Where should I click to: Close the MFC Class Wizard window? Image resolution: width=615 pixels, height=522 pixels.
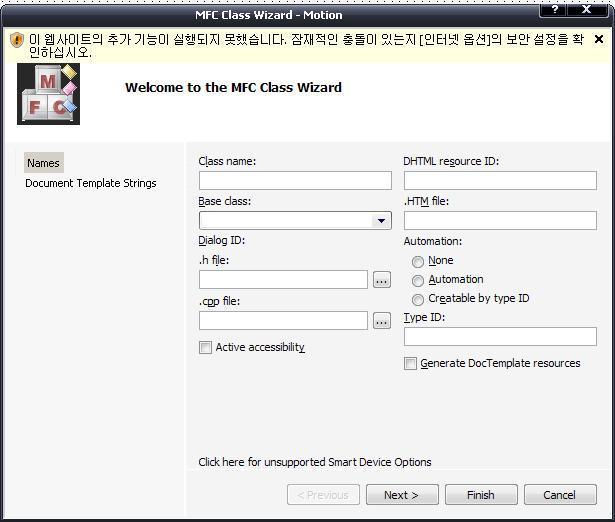pos(587,9)
